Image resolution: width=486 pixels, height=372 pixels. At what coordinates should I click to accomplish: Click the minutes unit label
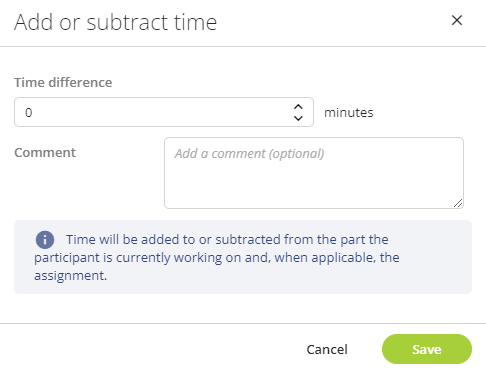click(x=349, y=113)
